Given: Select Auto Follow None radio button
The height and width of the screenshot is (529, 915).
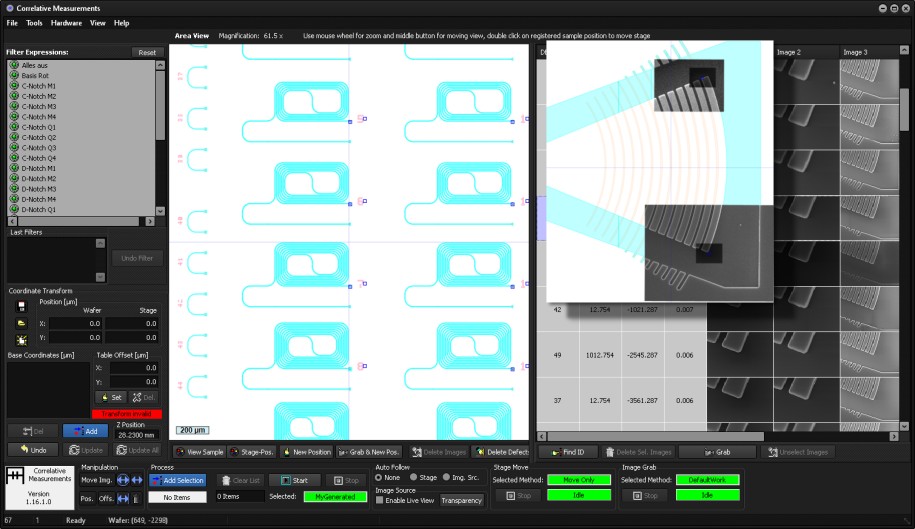Looking at the screenshot, I should tap(379, 477).
